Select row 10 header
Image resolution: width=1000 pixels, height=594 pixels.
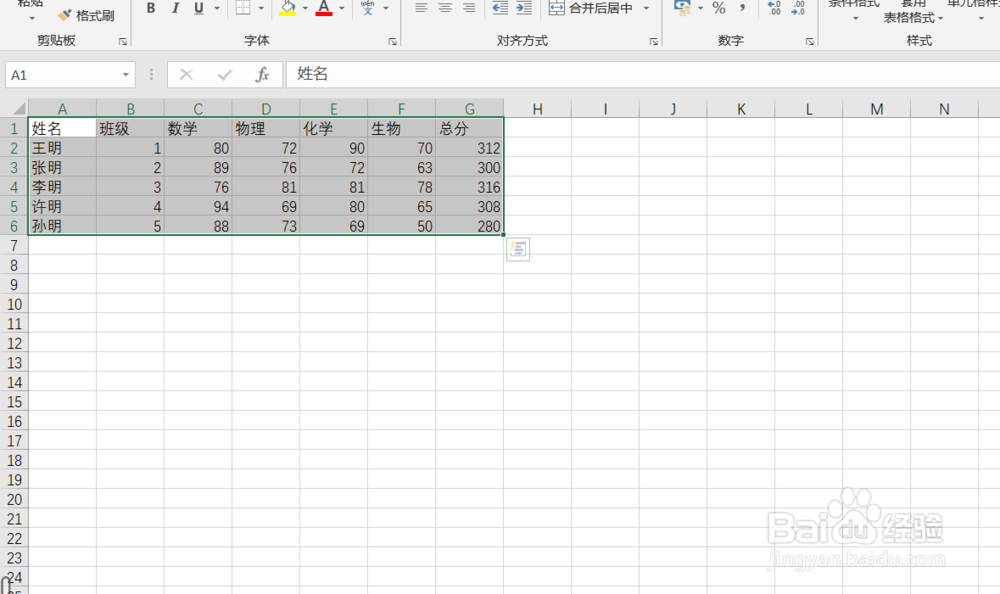pyautogui.click(x=14, y=304)
